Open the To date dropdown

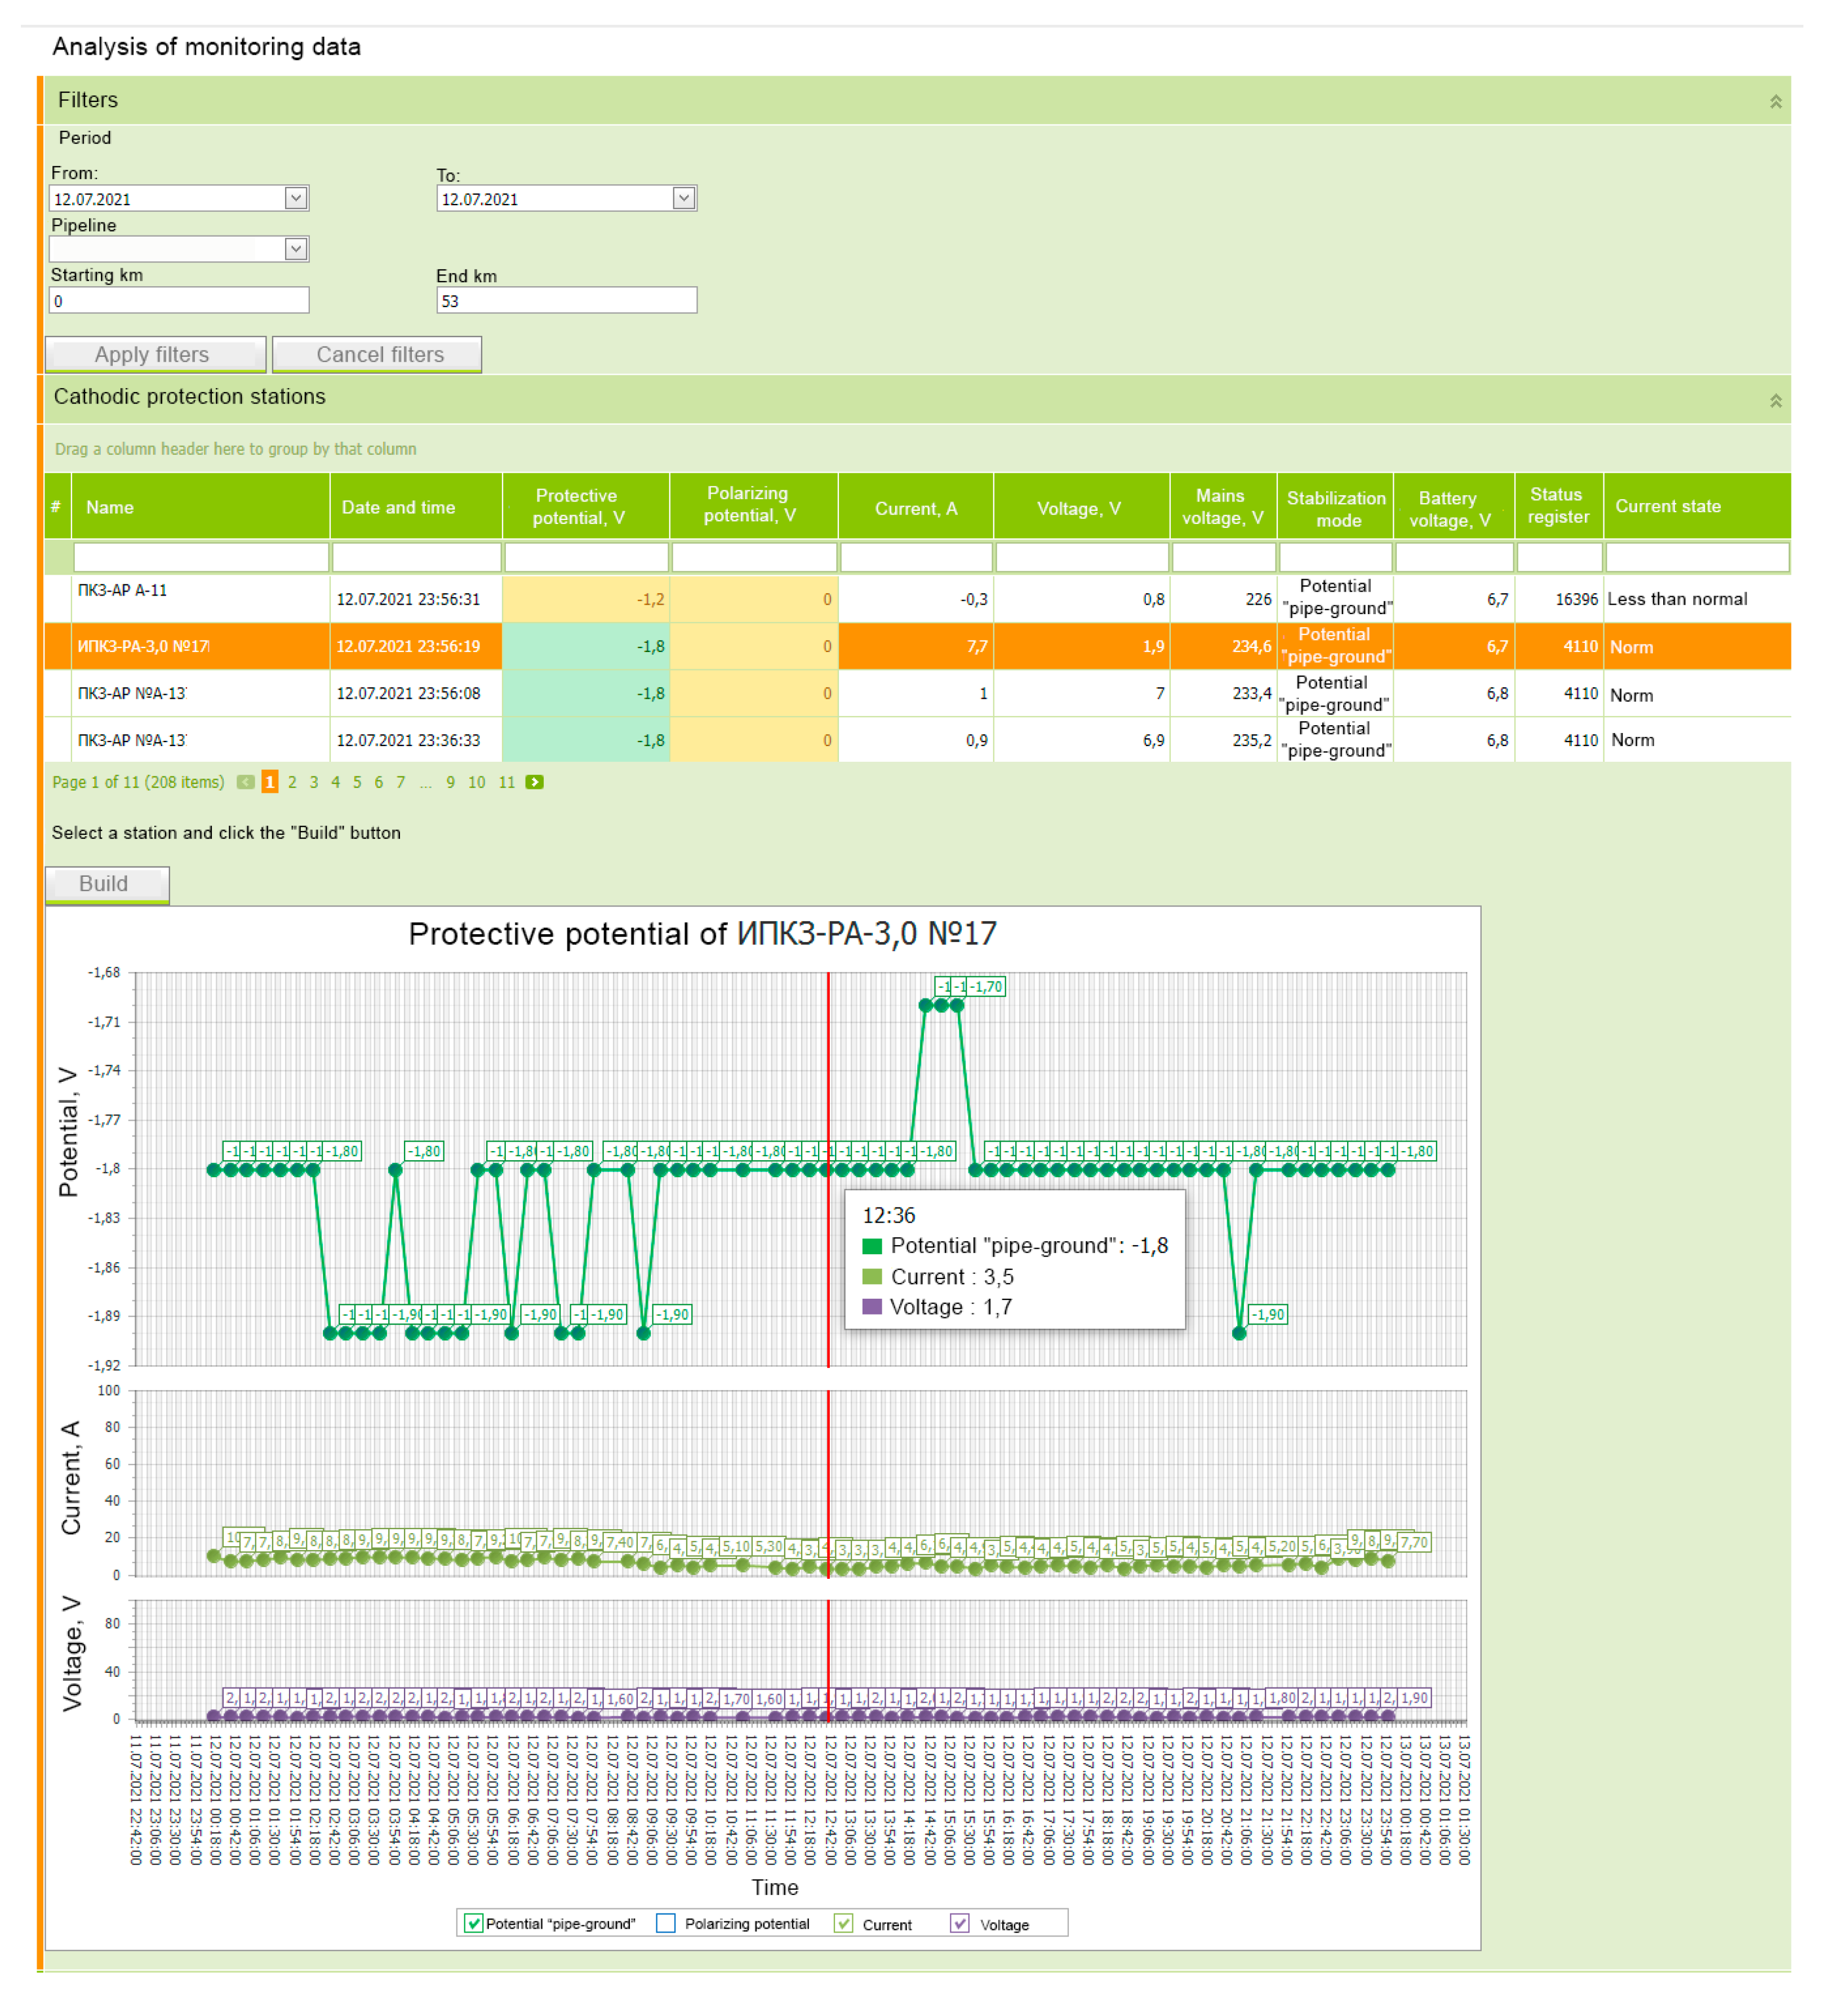pos(683,198)
